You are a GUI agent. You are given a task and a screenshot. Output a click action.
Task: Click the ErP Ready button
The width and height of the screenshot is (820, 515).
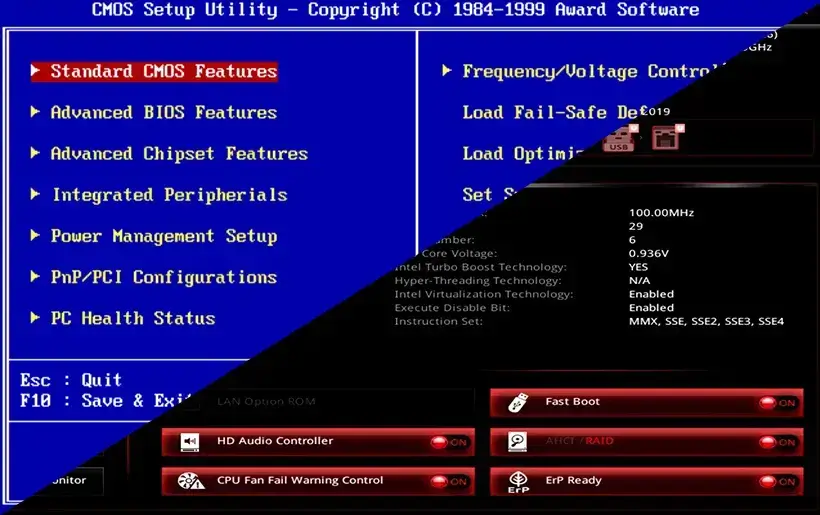(646, 482)
